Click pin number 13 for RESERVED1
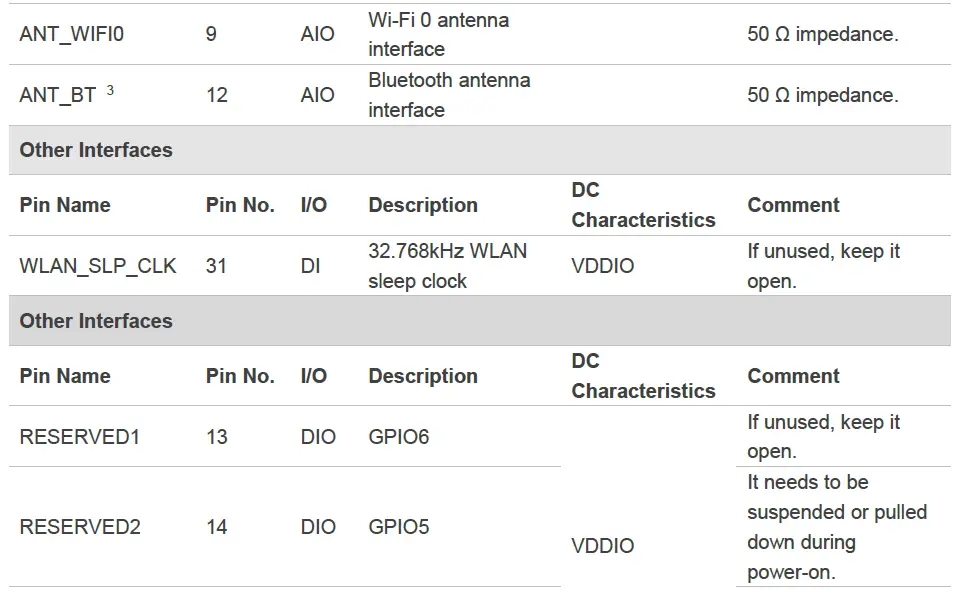Viewport: 954px width, 590px height. click(217, 437)
